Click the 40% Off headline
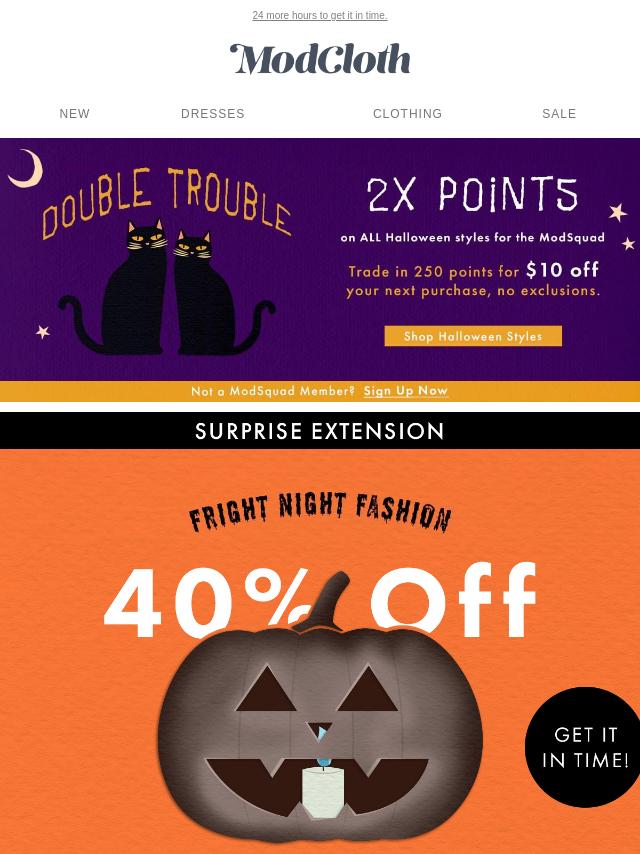 [x=320, y=602]
